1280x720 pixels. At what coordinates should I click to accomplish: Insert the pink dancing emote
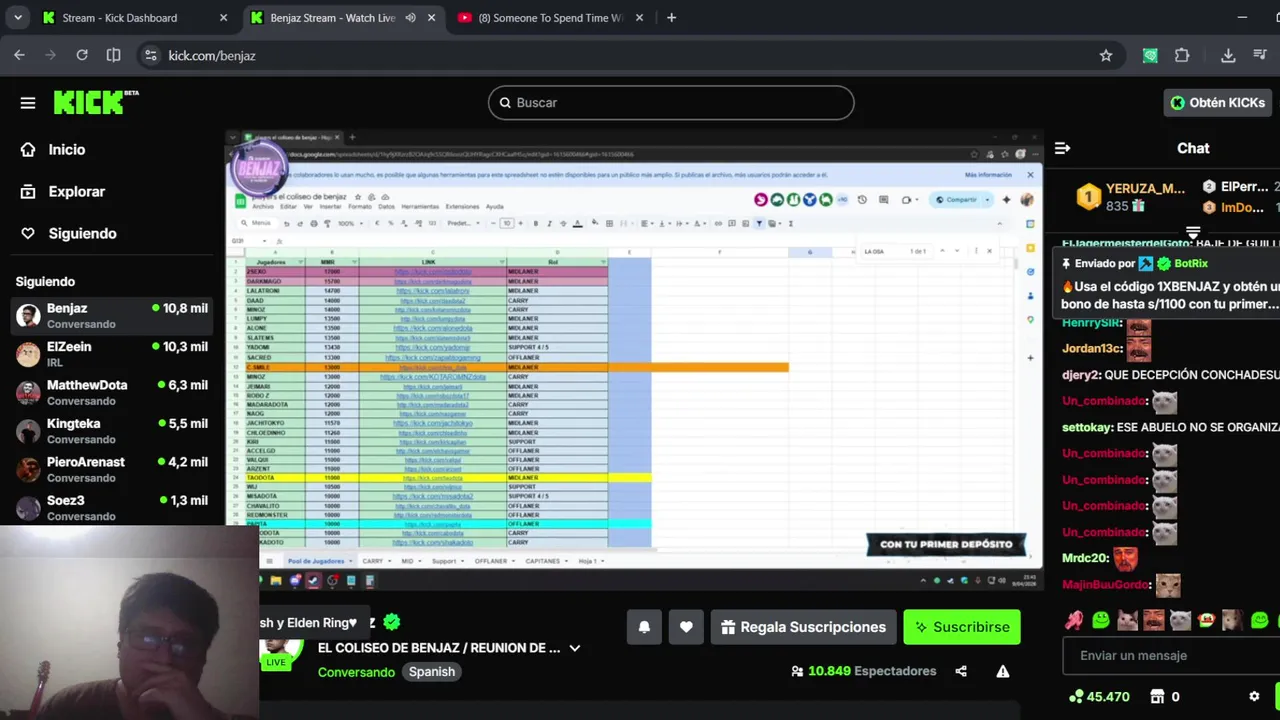click(1074, 620)
